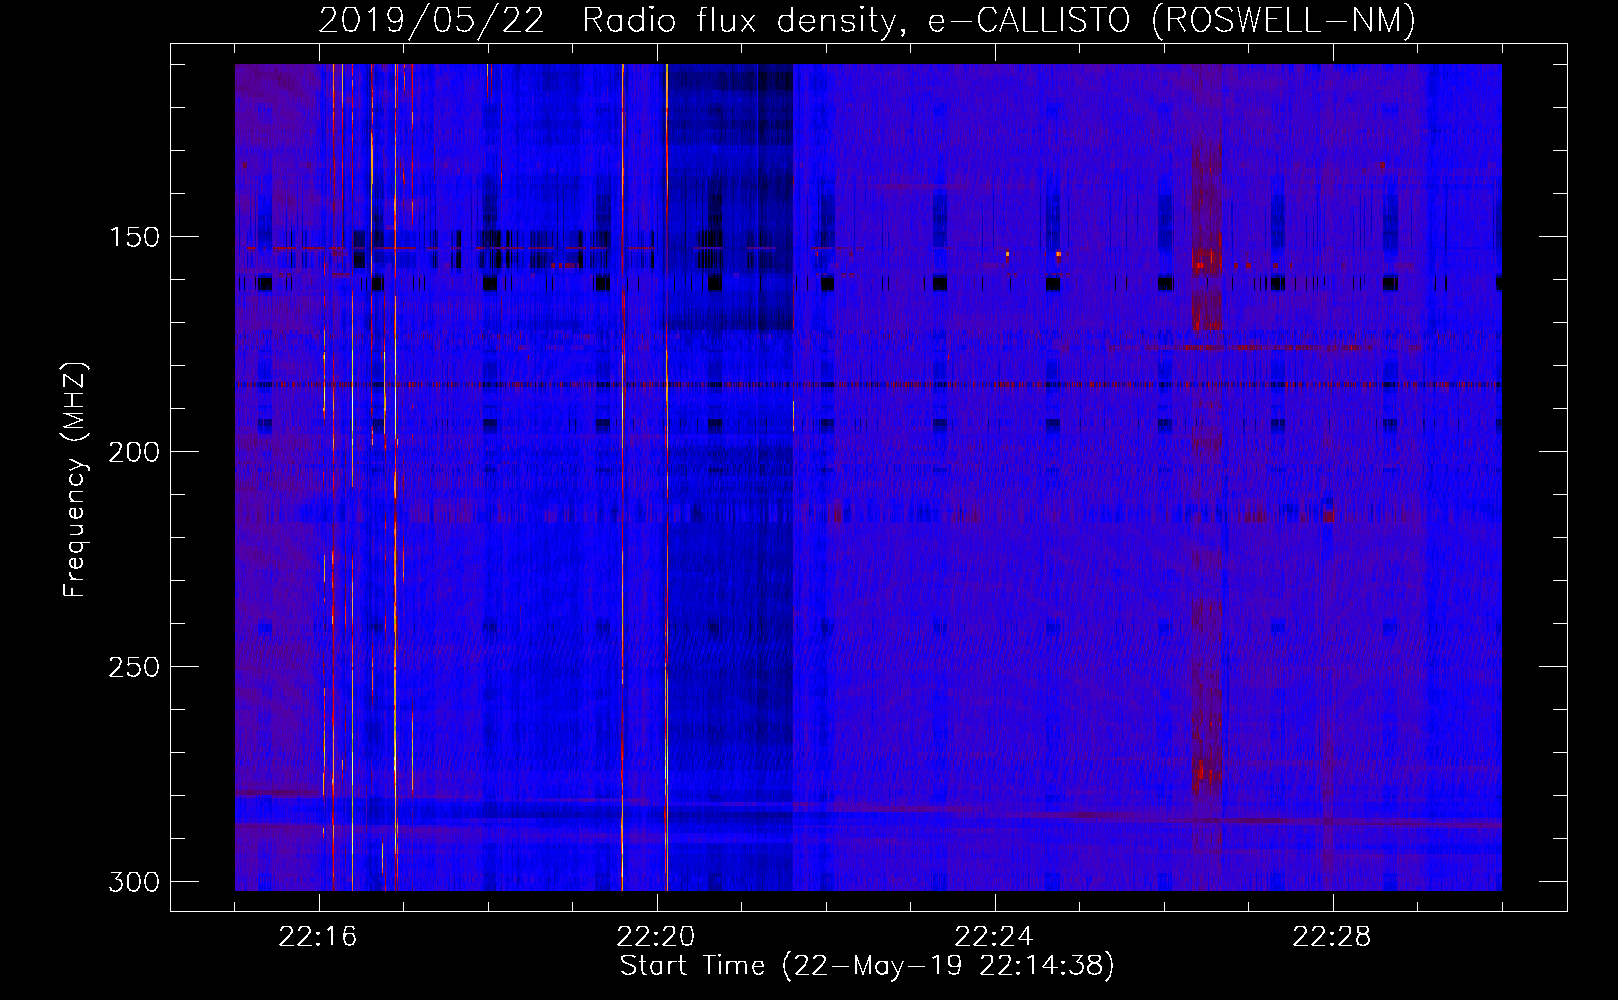The image size is (1618, 1000).
Task: Click the 300 frequency tick label
Action: tap(133, 882)
